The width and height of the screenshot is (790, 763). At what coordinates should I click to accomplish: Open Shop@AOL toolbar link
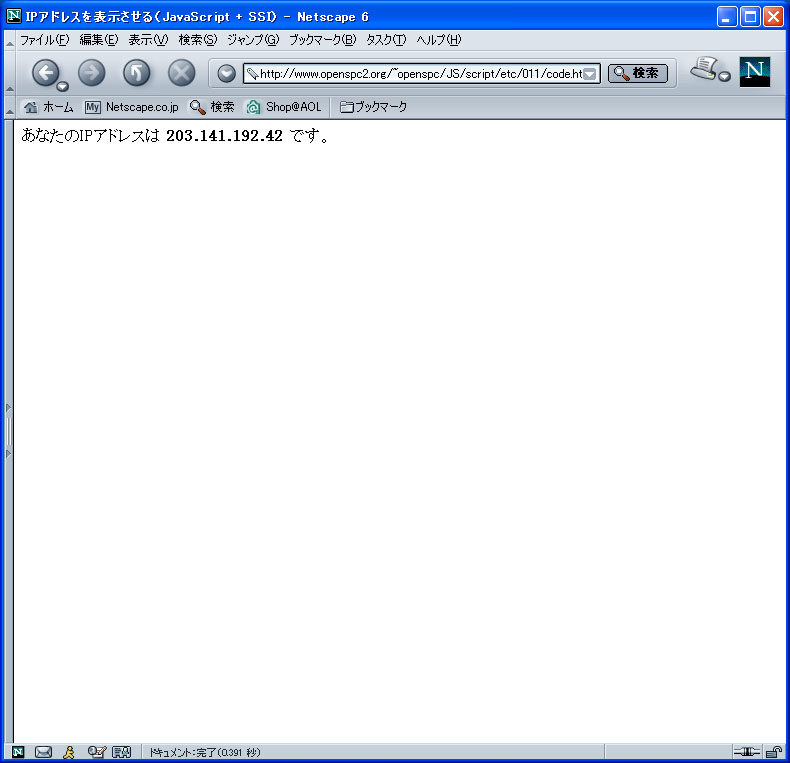point(284,107)
